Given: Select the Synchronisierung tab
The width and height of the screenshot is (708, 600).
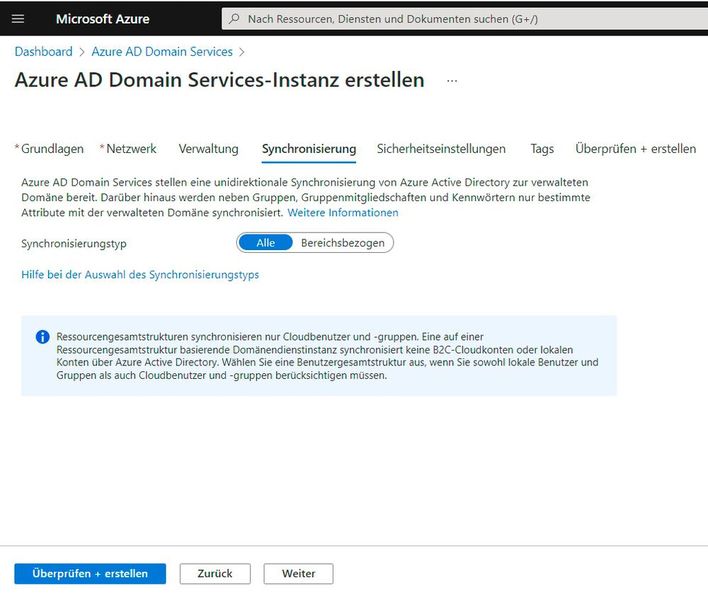Looking at the screenshot, I should (x=309, y=149).
